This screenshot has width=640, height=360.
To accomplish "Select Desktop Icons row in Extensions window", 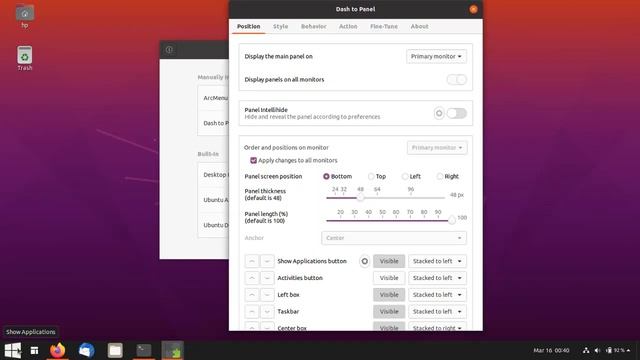I will point(213,175).
